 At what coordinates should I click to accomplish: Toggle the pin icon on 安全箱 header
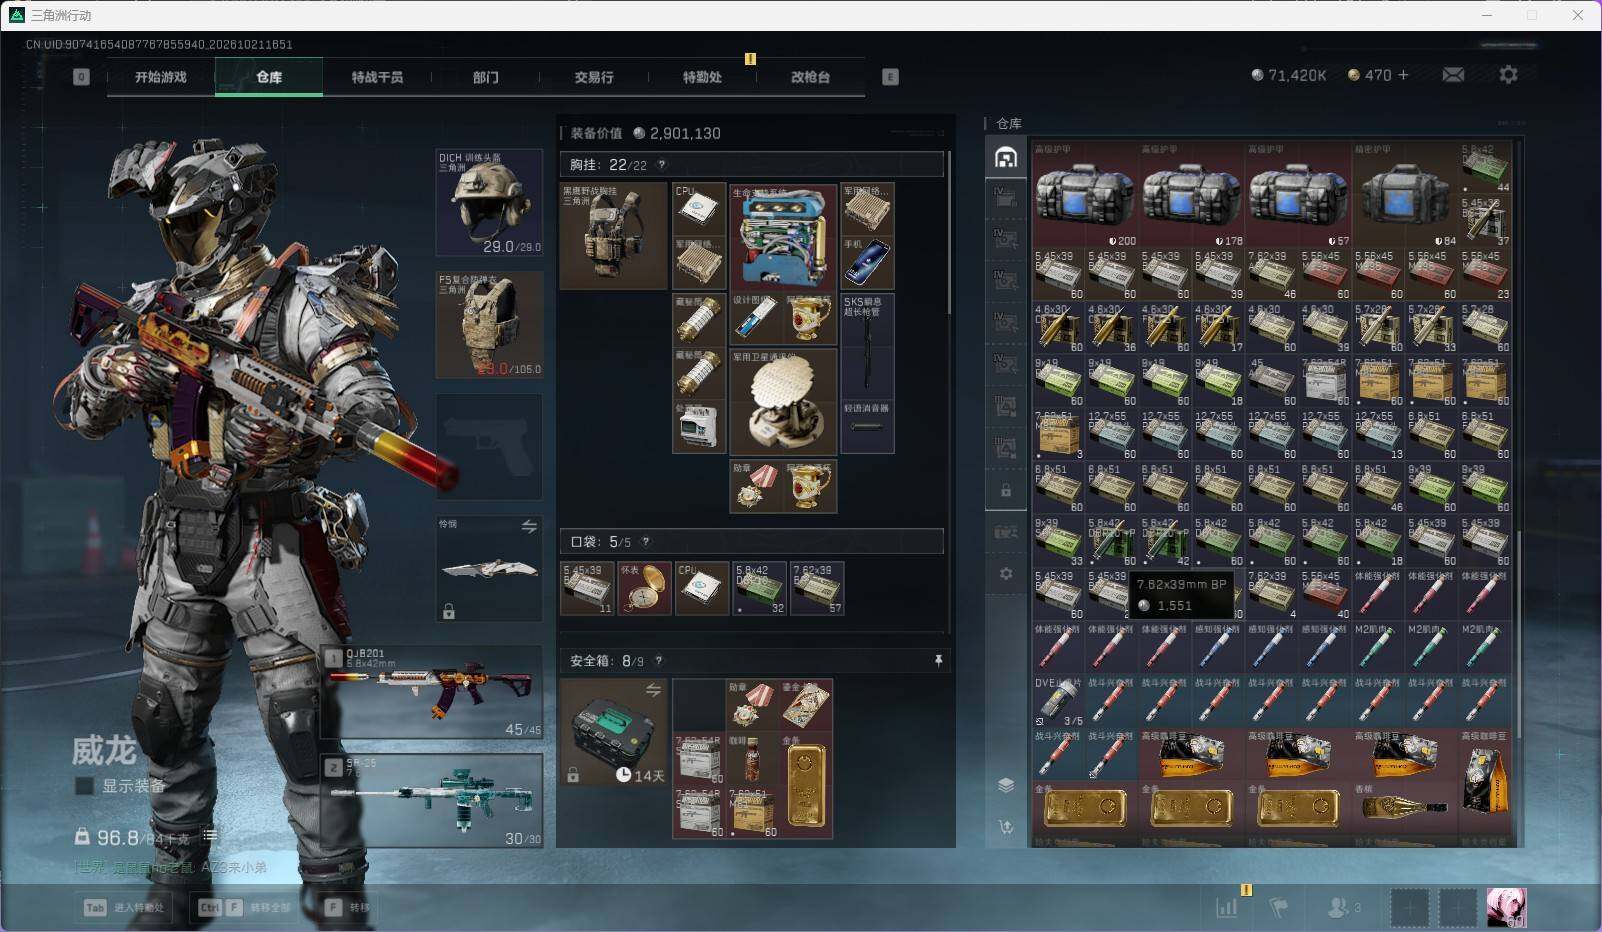click(x=938, y=661)
